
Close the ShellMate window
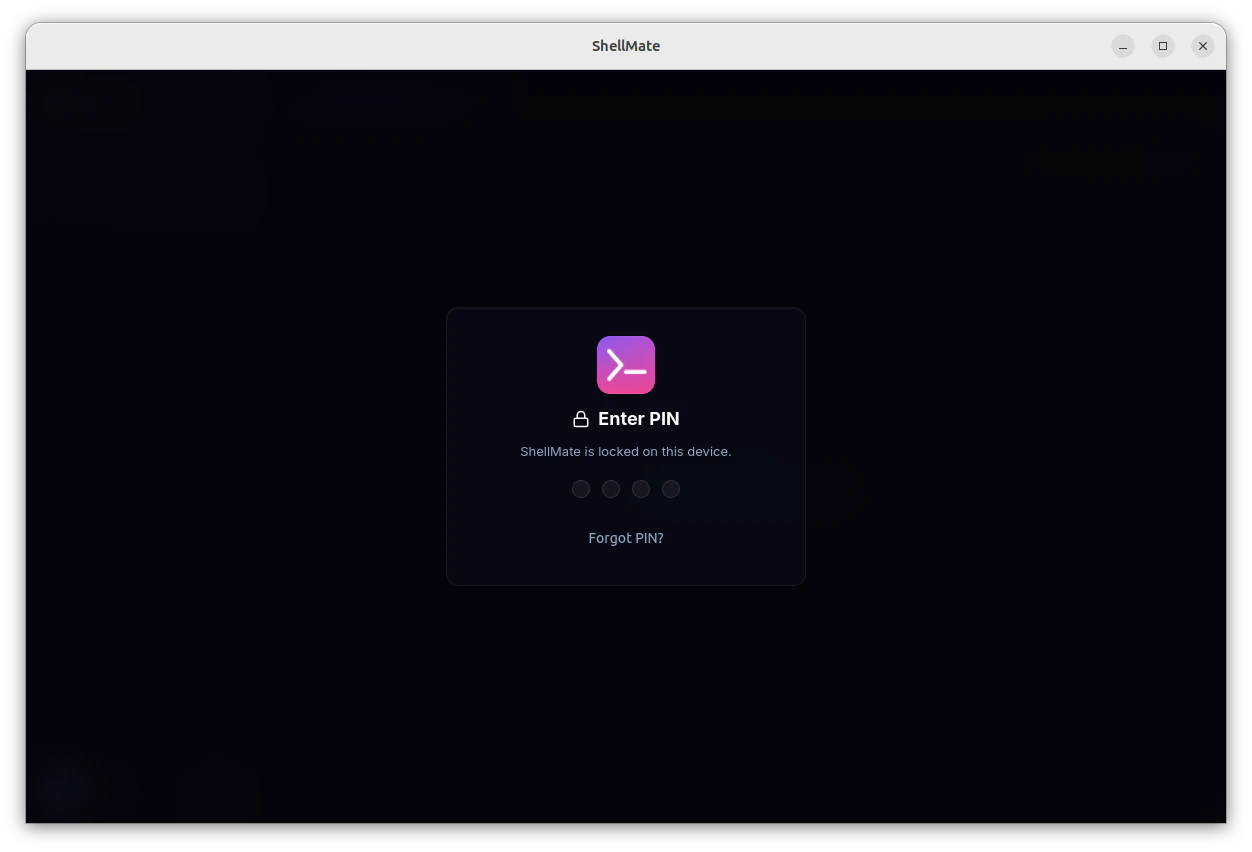[x=1203, y=46]
